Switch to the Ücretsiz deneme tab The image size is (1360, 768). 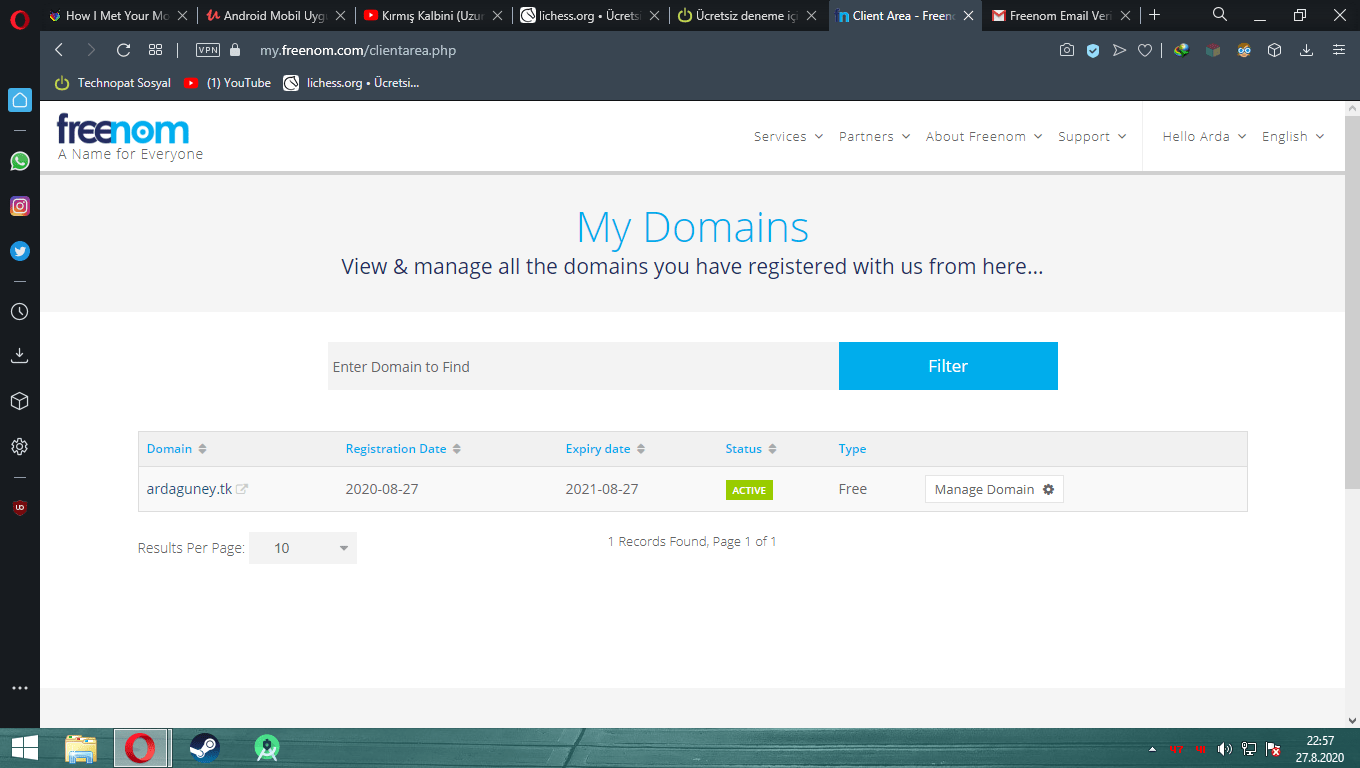point(748,16)
